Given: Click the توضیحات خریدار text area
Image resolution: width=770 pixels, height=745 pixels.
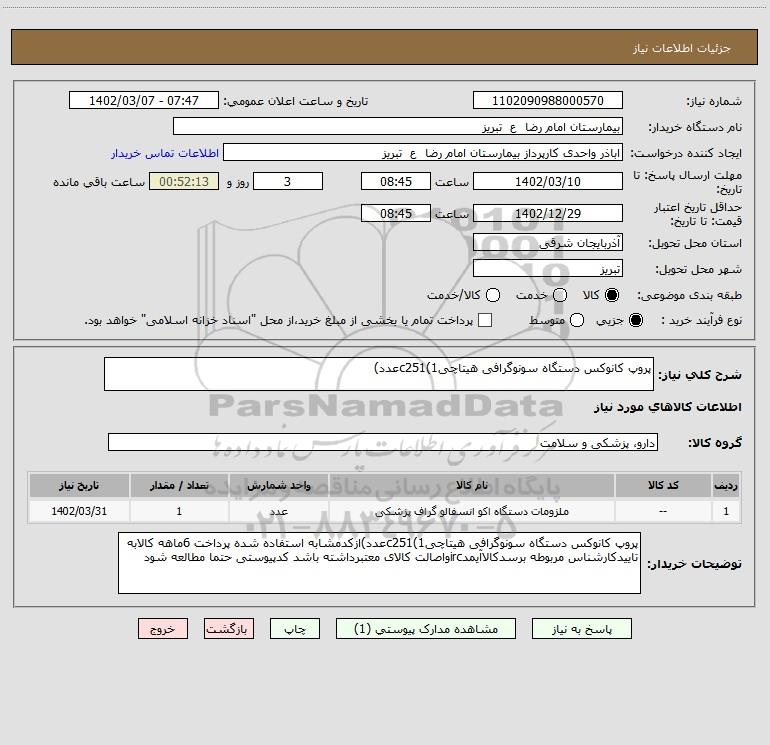Looking at the screenshot, I should [379, 563].
